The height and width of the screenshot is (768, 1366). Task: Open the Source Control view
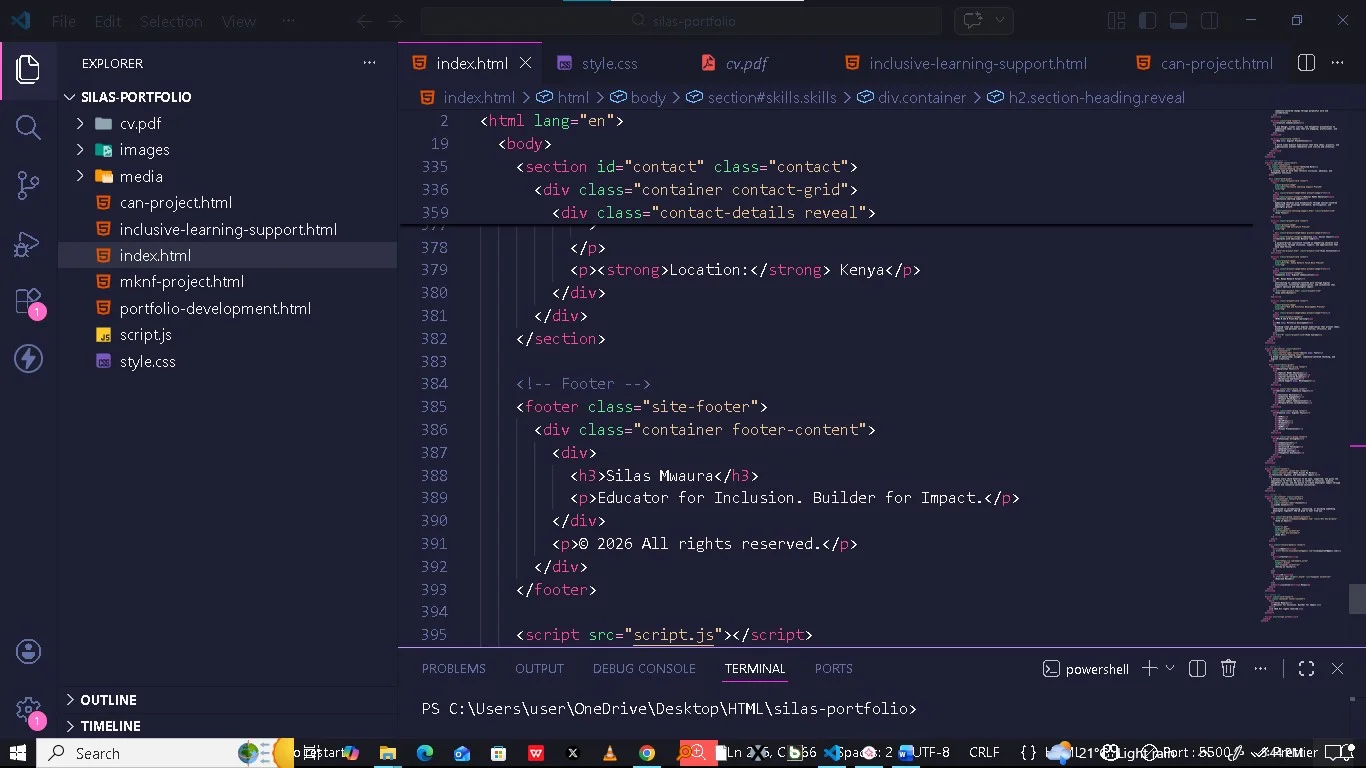[28, 185]
